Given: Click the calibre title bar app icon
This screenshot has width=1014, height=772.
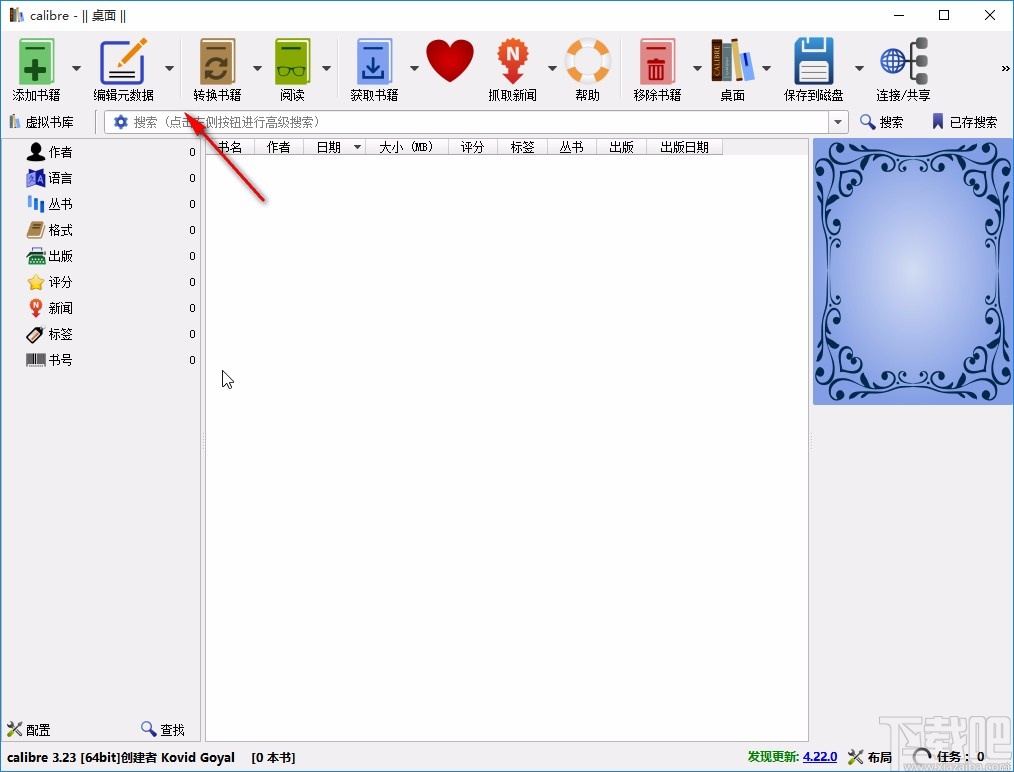Looking at the screenshot, I should [x=16, y=15].
